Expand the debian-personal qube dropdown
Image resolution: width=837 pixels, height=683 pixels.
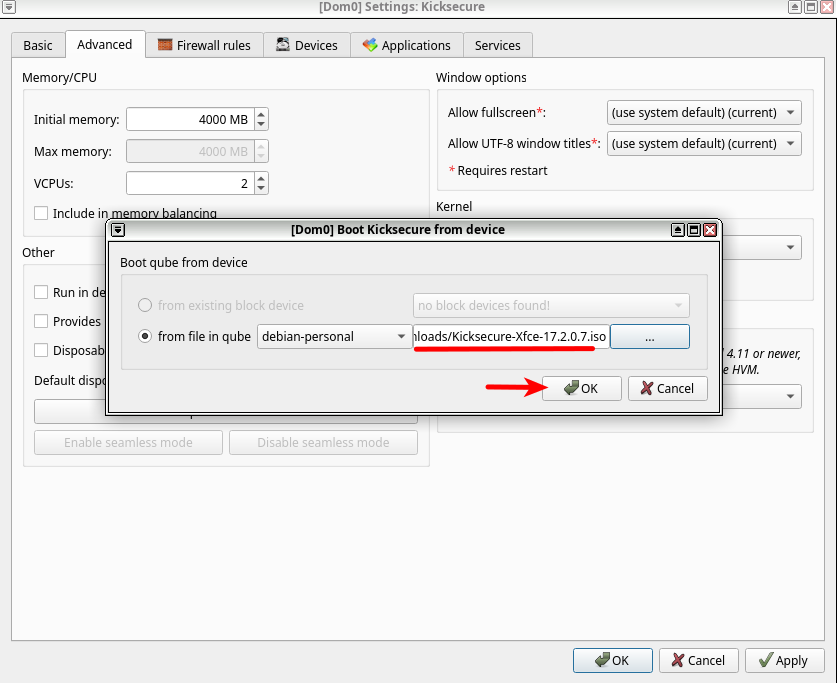click(334, 336)
